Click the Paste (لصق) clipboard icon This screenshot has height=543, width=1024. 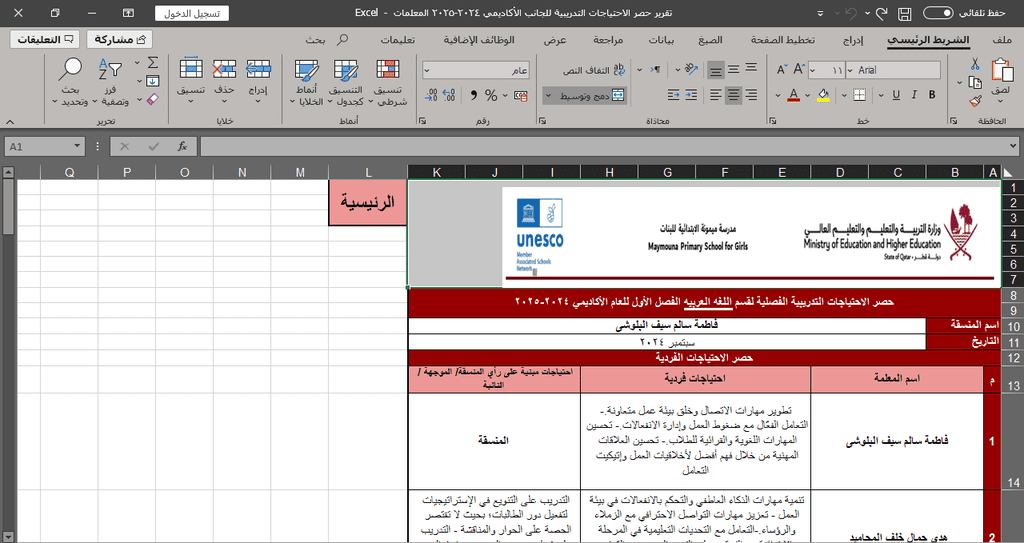(1002, 70)
